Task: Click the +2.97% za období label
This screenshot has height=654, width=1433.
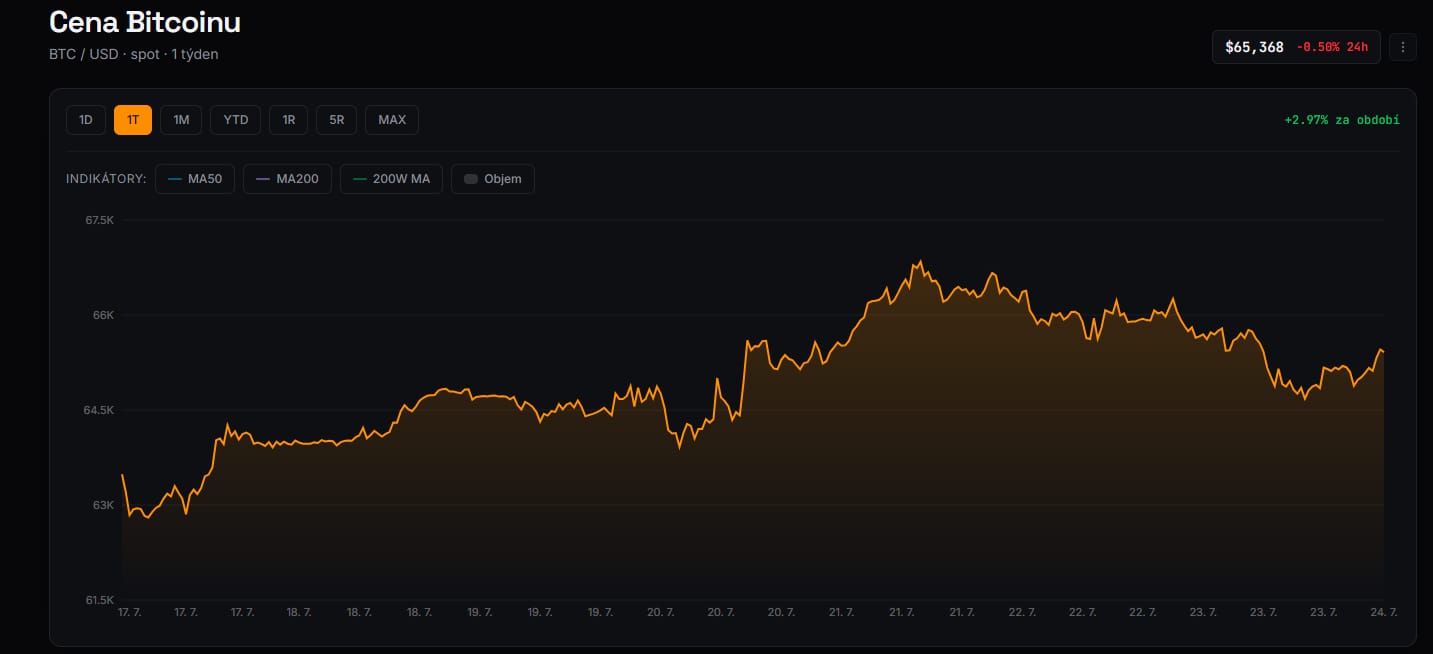Action: [1342, 120]
